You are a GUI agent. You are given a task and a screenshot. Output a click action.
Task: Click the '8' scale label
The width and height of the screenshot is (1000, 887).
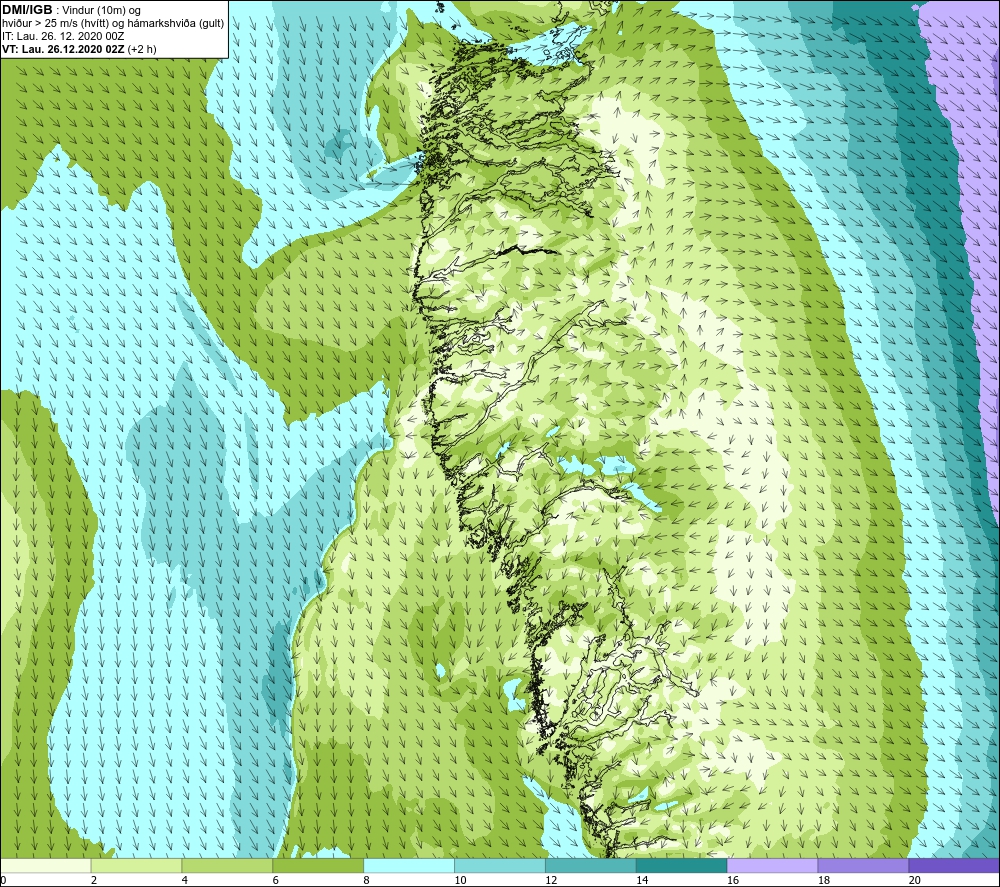366,880
